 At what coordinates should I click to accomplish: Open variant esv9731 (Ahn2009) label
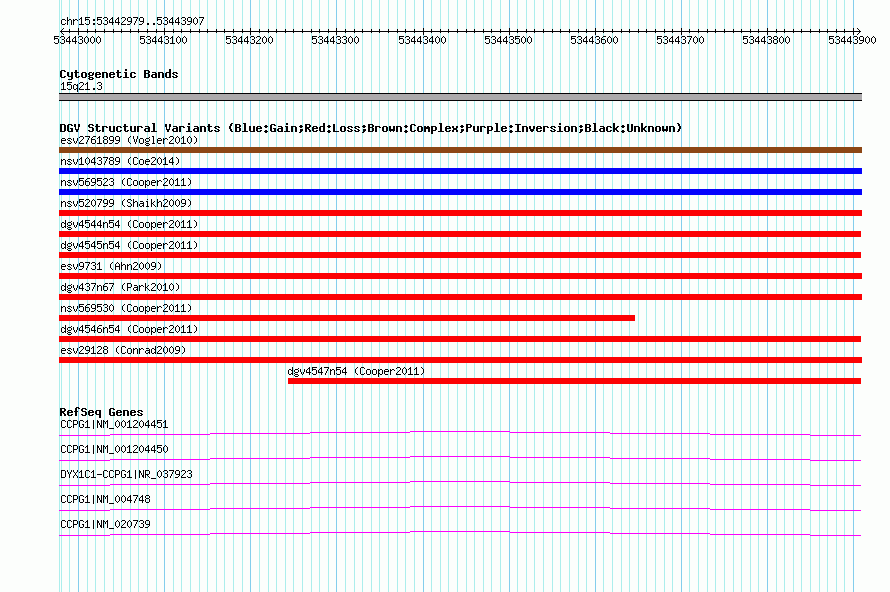(x=111, y=266)
